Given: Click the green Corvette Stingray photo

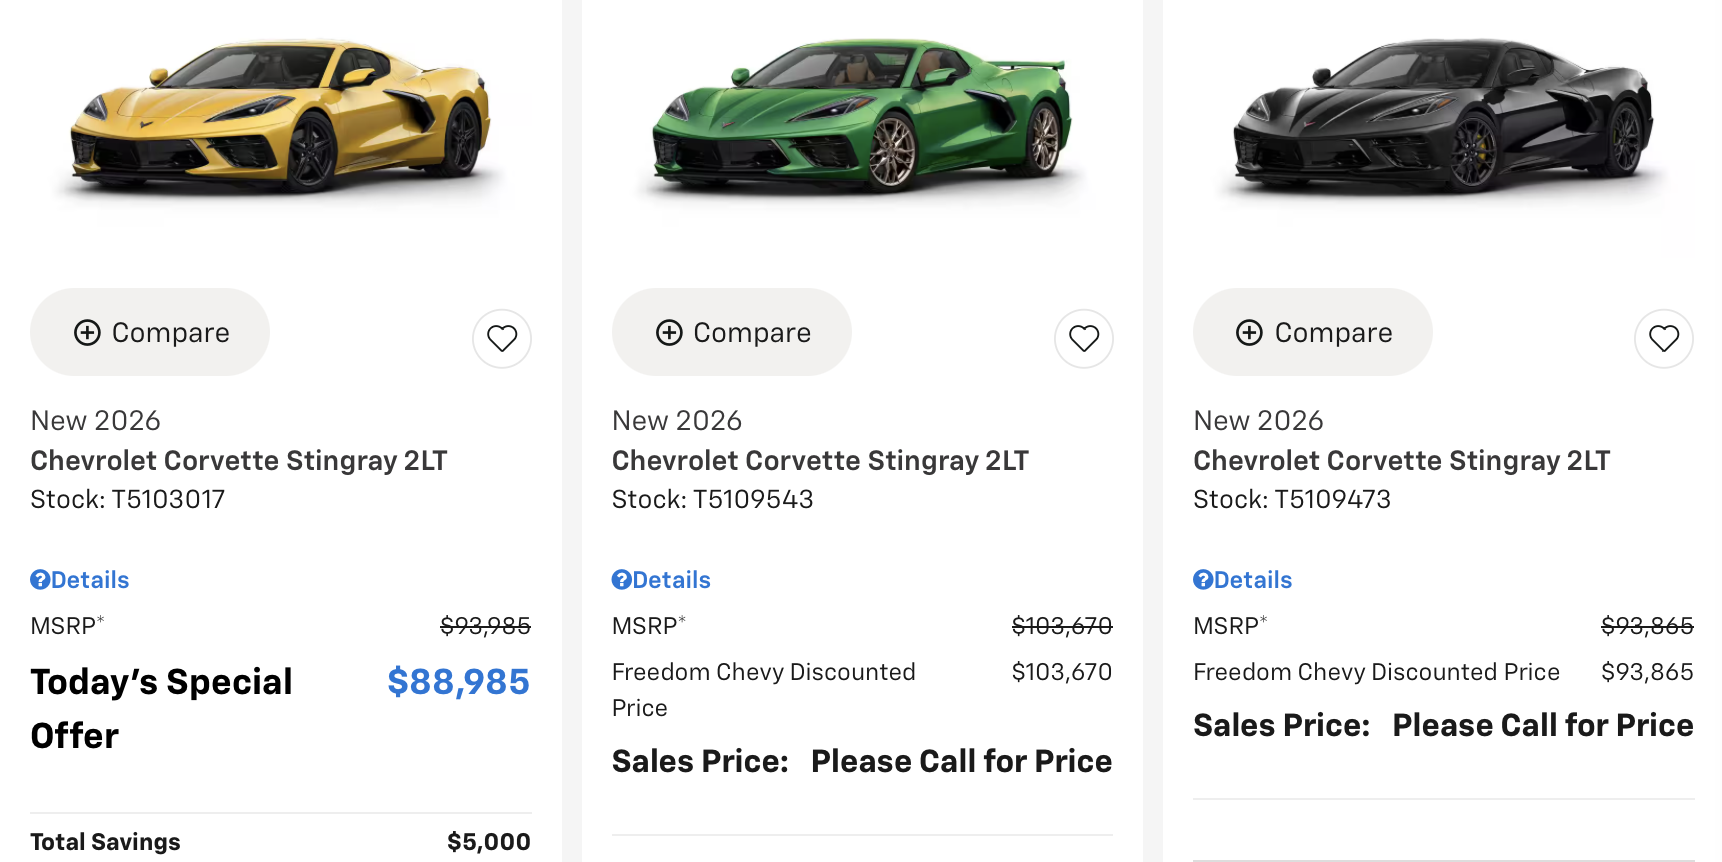Looking at the screenshot, I should (862, 115).
